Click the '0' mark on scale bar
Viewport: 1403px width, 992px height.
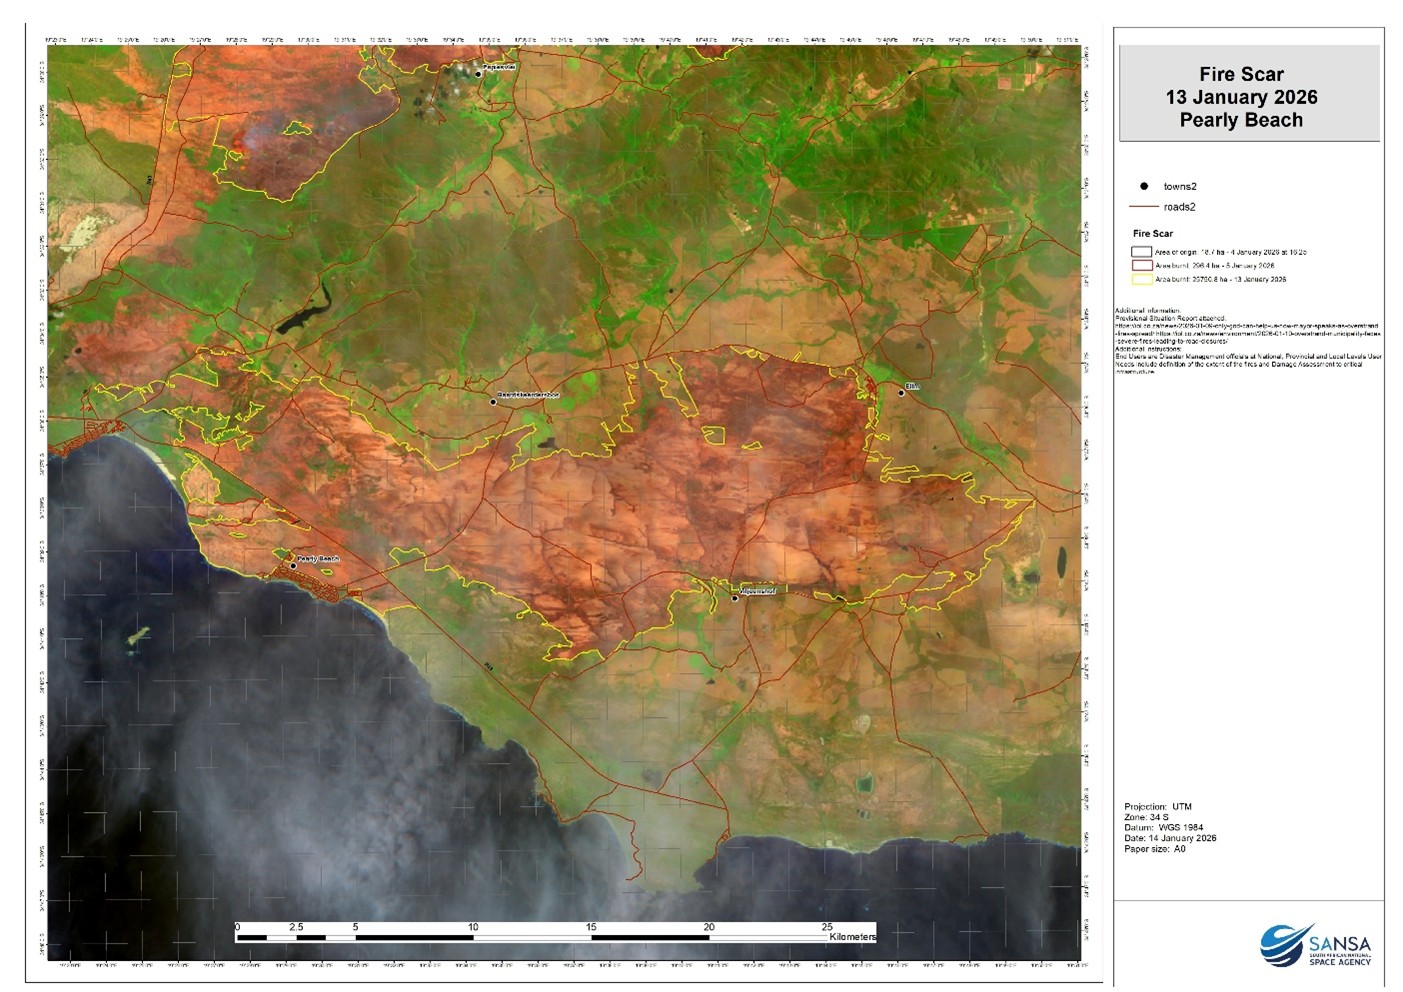pos(238,927)
